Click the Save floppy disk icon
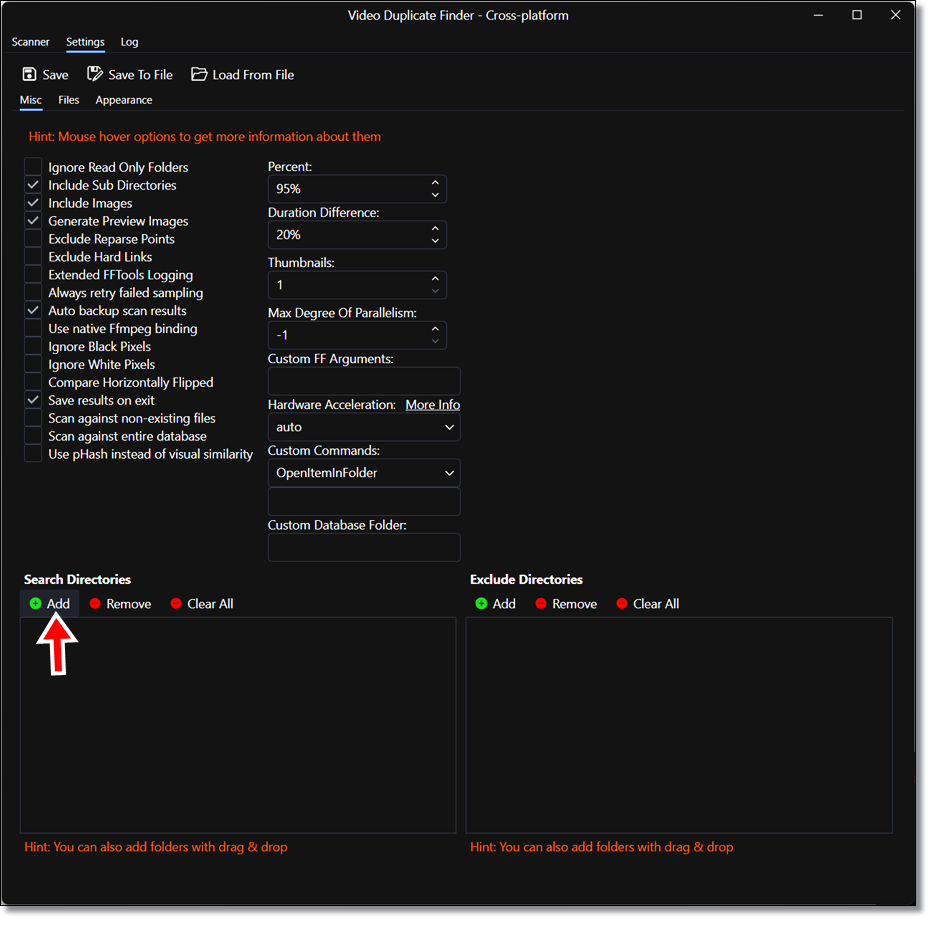This screenshot has width=928, height=933. click(x=29, y=74)
